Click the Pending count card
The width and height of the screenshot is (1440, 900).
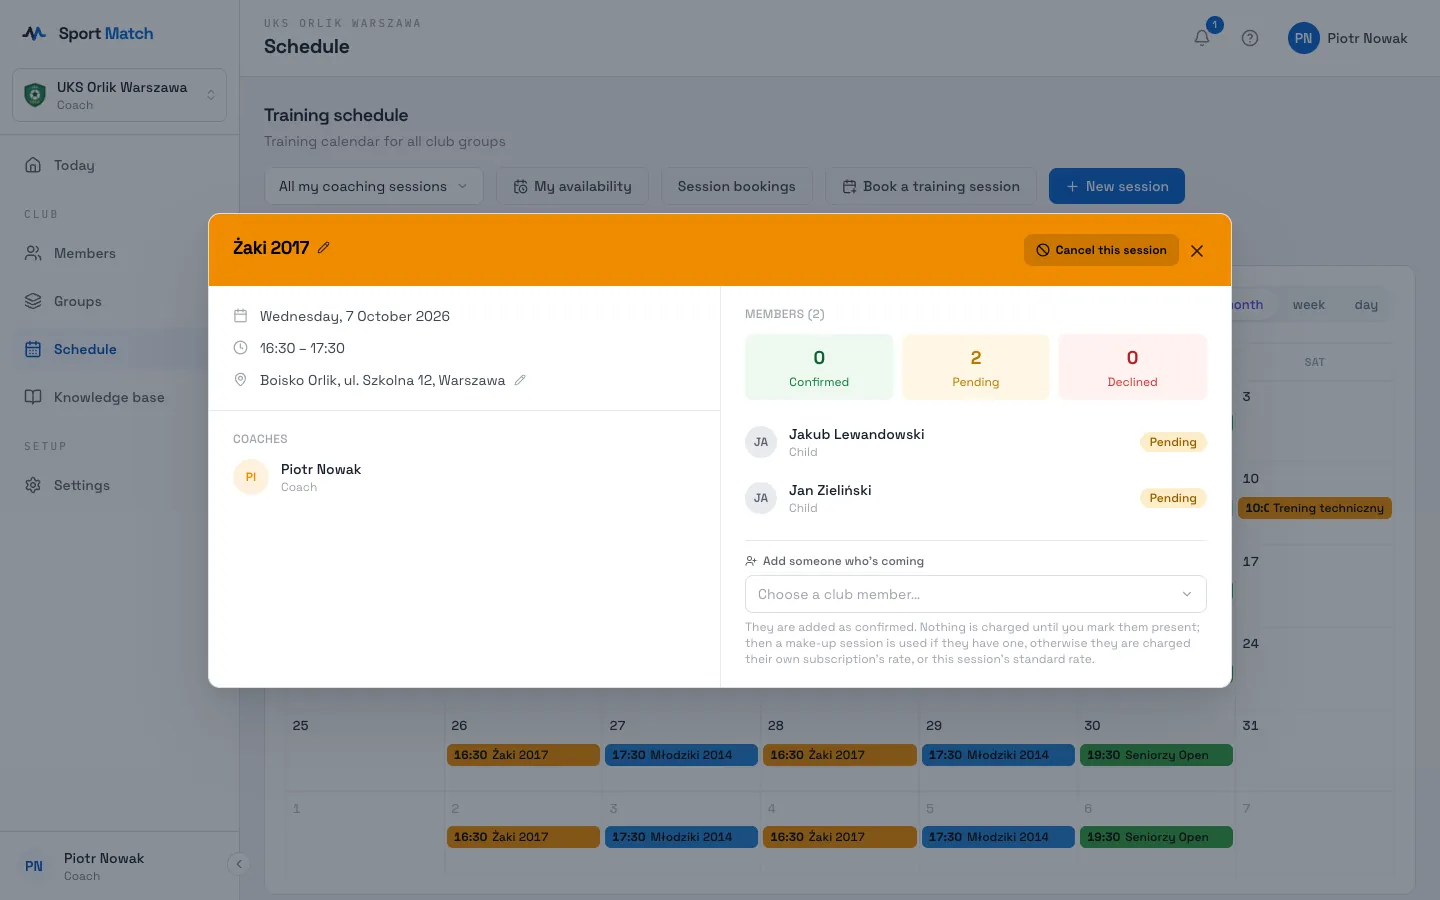(976, 367)
